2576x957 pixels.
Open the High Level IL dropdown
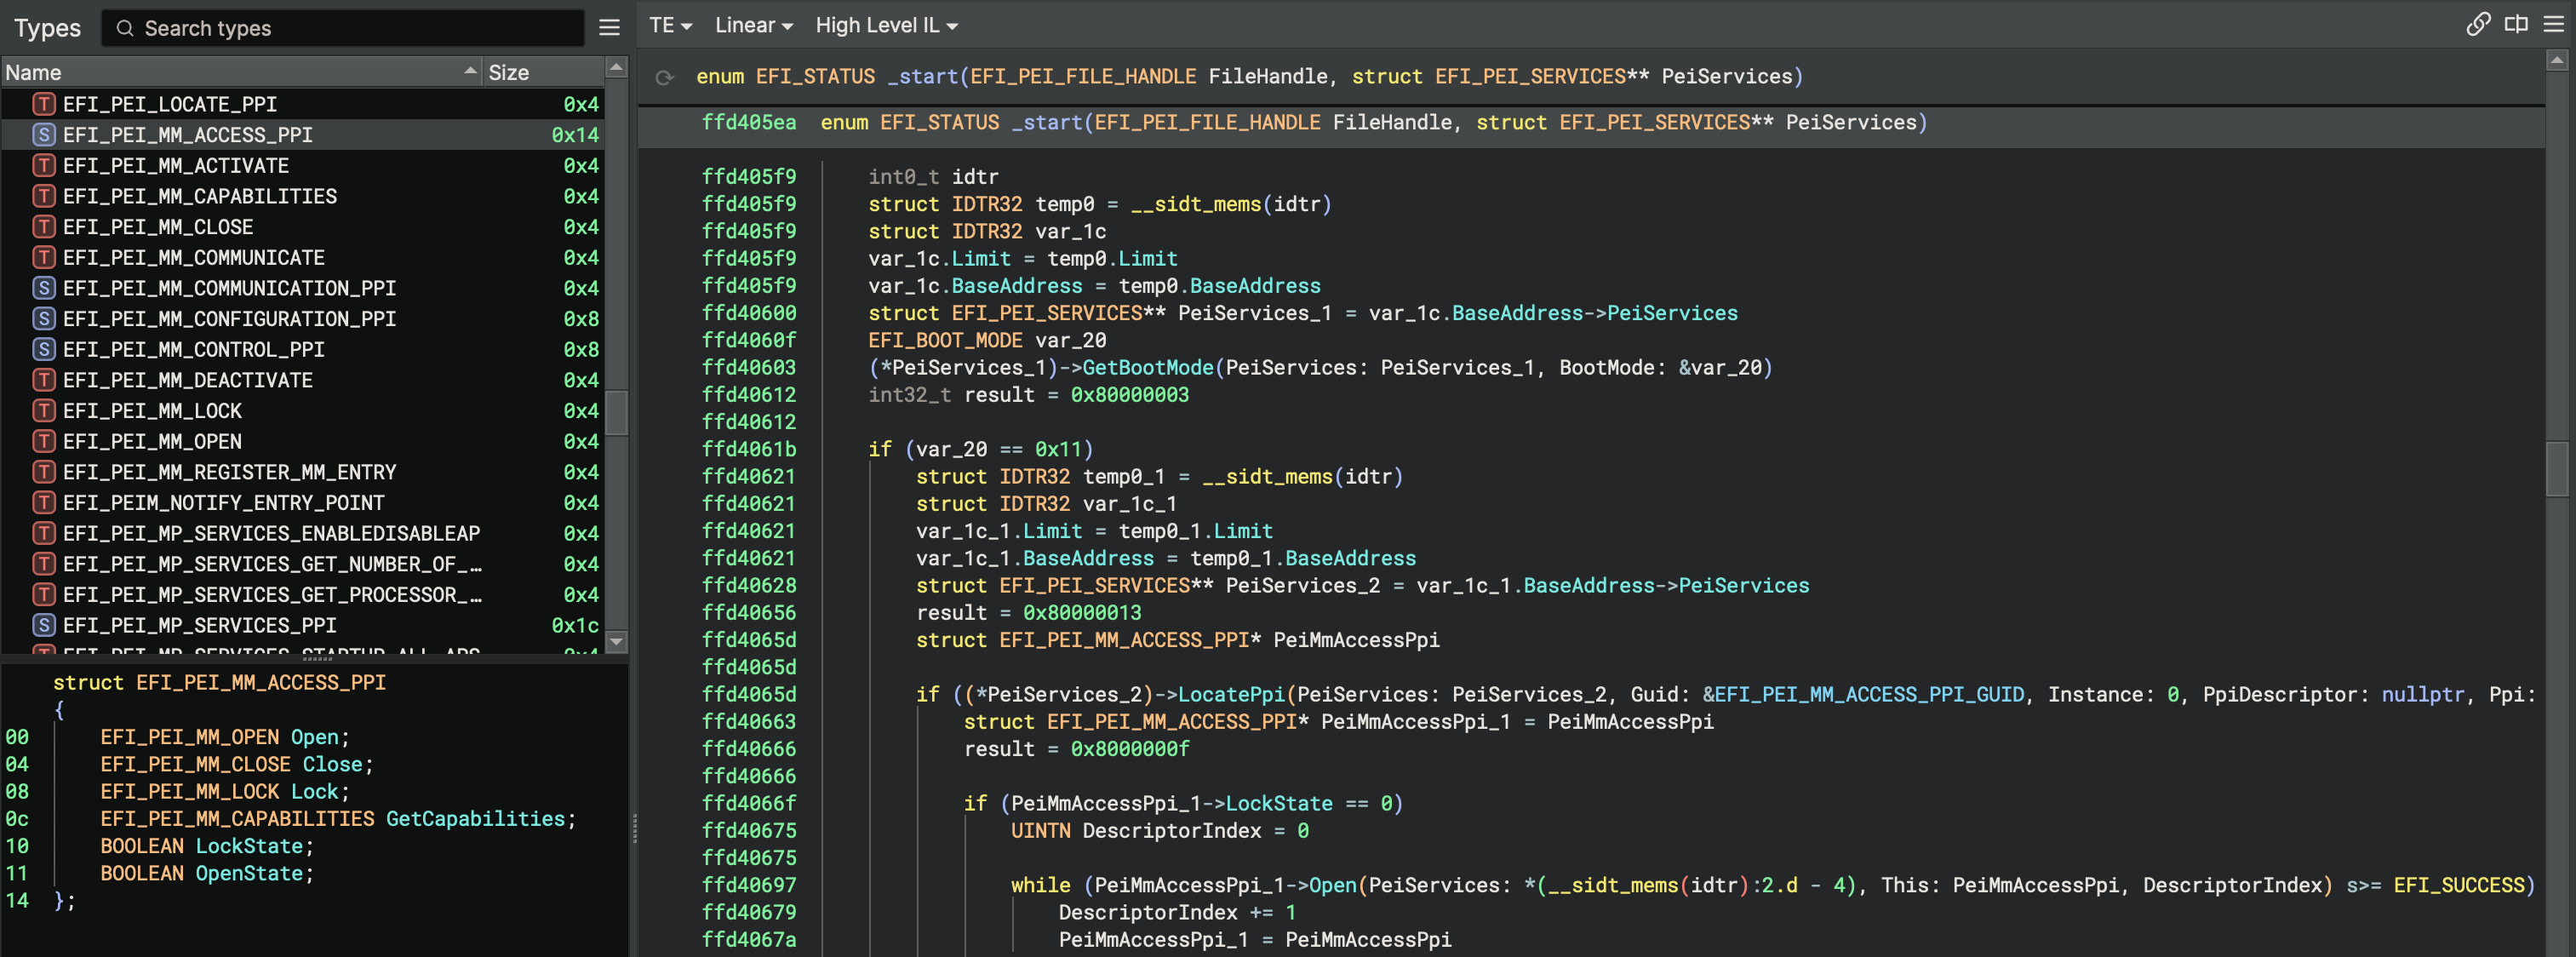[886, 26]
